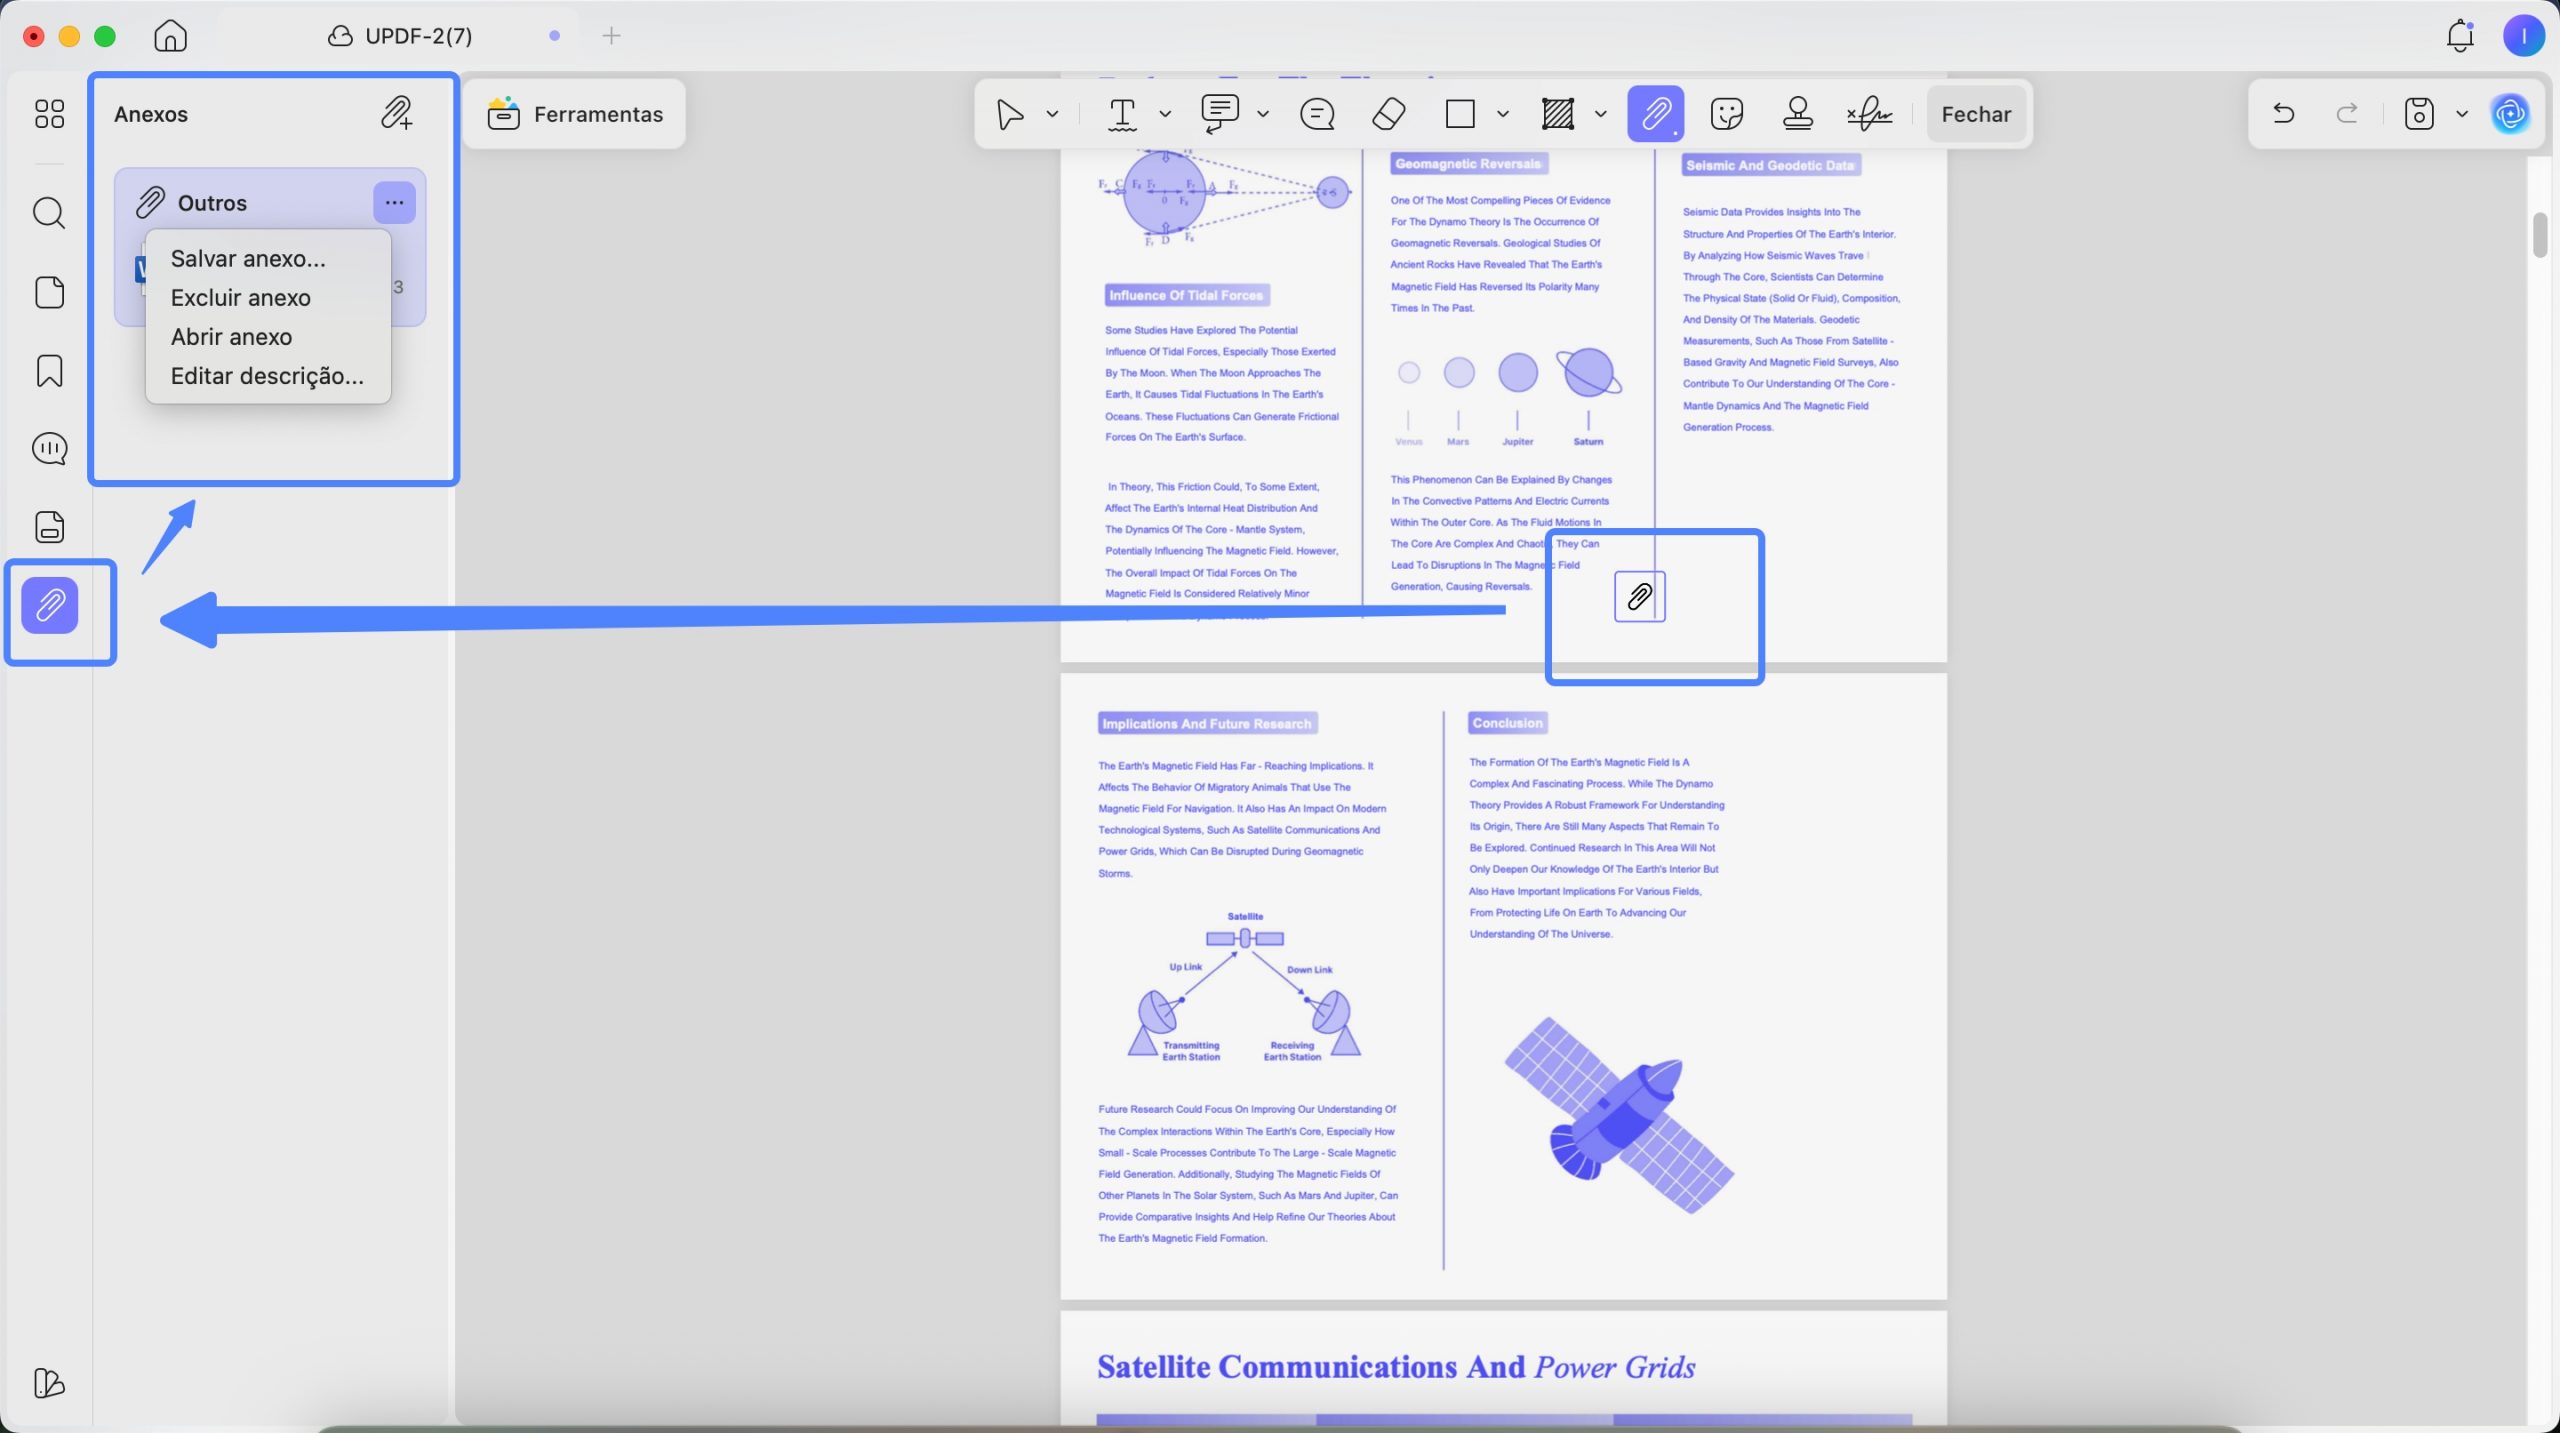Click the Geomagnetic Reversals heading
Screen dimensions: 2560x1433
1468,164
